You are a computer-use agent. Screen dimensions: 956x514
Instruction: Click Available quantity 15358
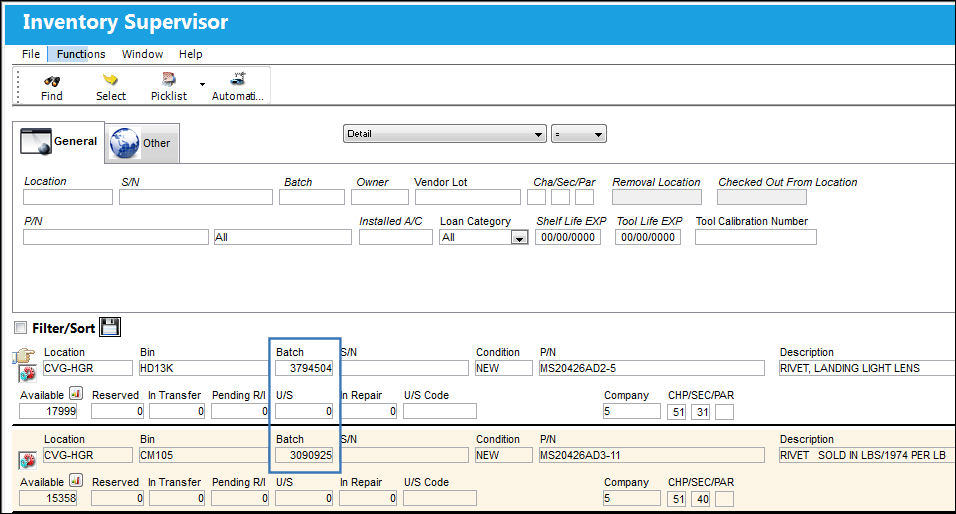tap(48, 499)
